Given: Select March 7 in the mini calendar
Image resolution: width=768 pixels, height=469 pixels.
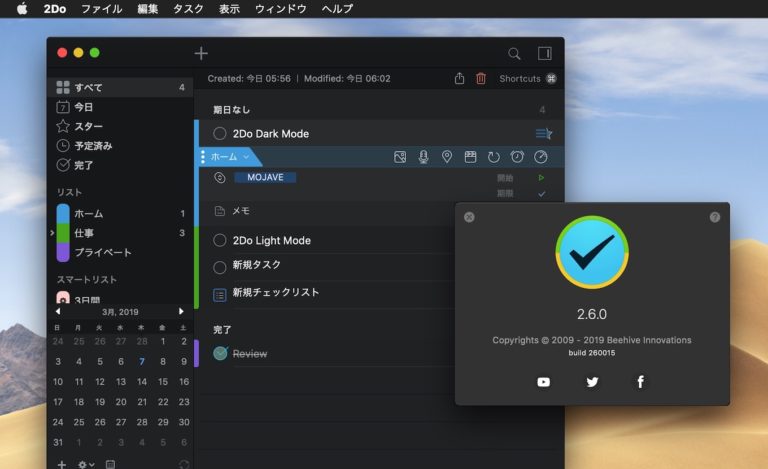Looking at the screenshot, I should point(142,361).
